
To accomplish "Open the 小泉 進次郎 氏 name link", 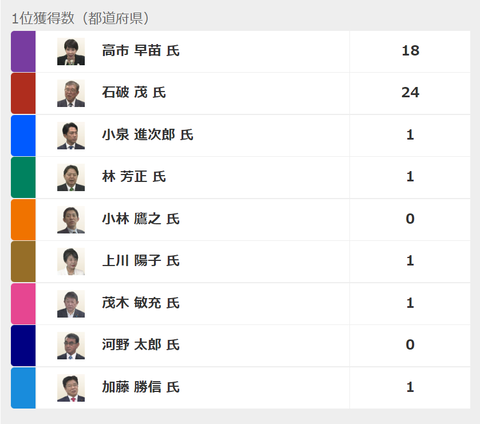I will coord(148,135).
